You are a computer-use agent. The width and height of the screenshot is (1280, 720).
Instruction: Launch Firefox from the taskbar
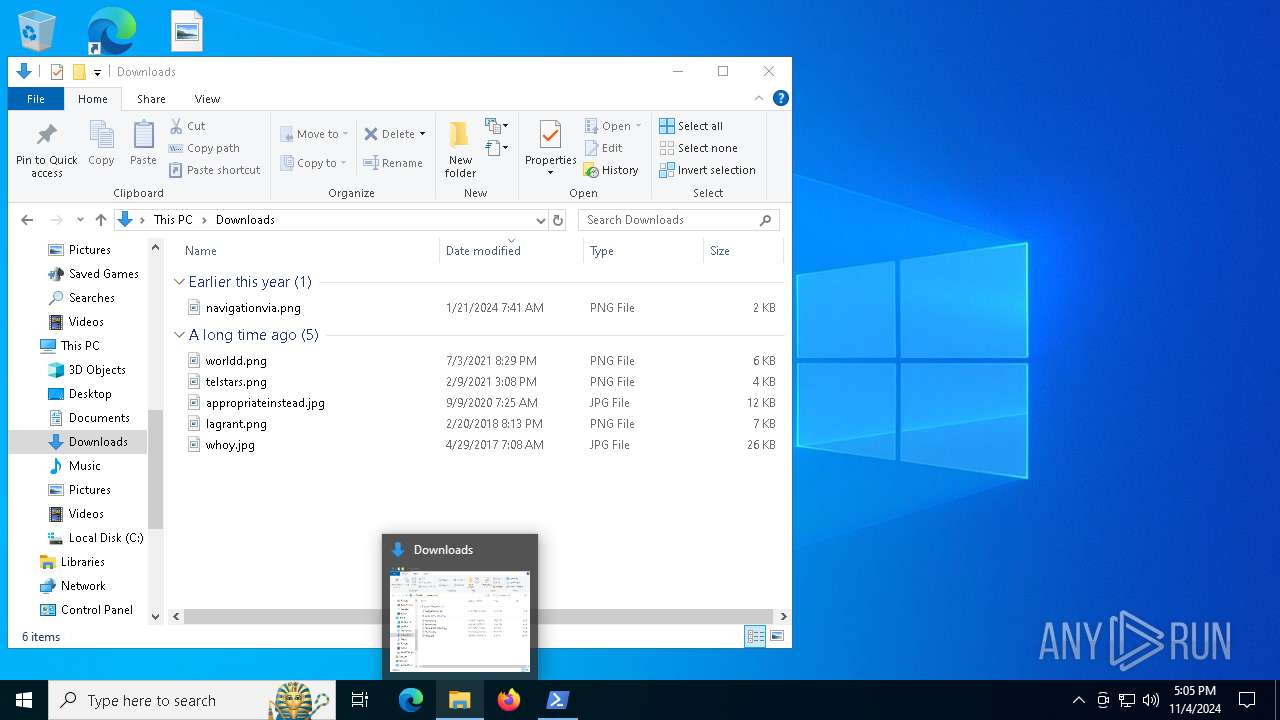coord(509,700)
